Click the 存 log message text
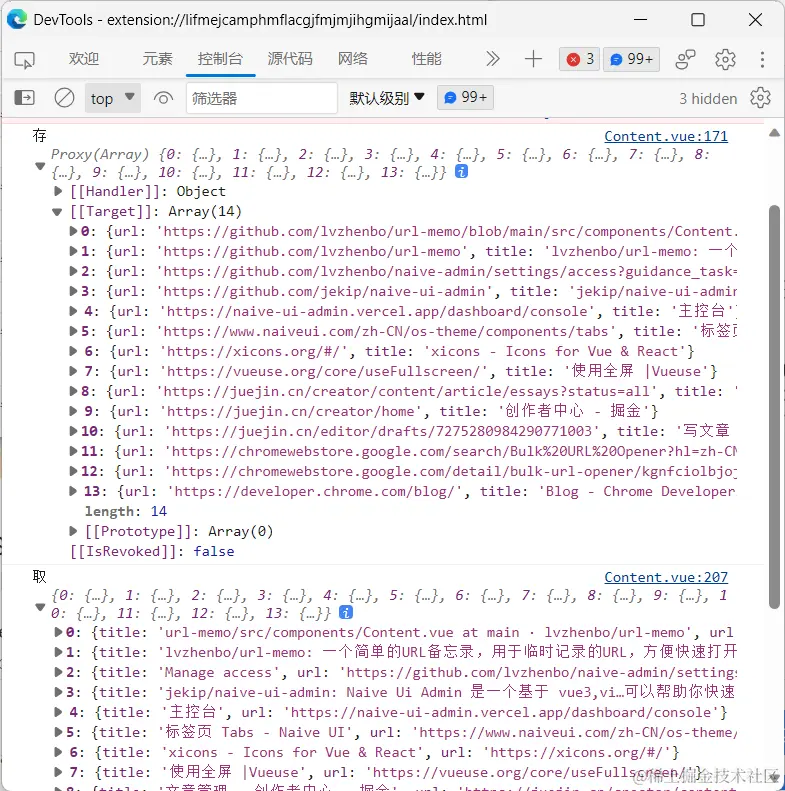785x791 pixels. coord(39,135)
